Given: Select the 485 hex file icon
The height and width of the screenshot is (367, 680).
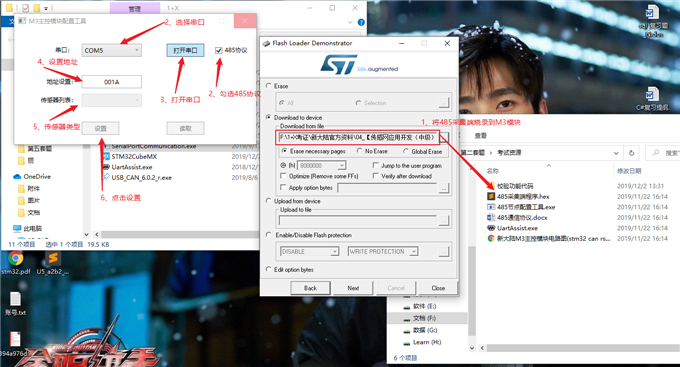Looking at the screenshot, I should click(x=491, y=197).
